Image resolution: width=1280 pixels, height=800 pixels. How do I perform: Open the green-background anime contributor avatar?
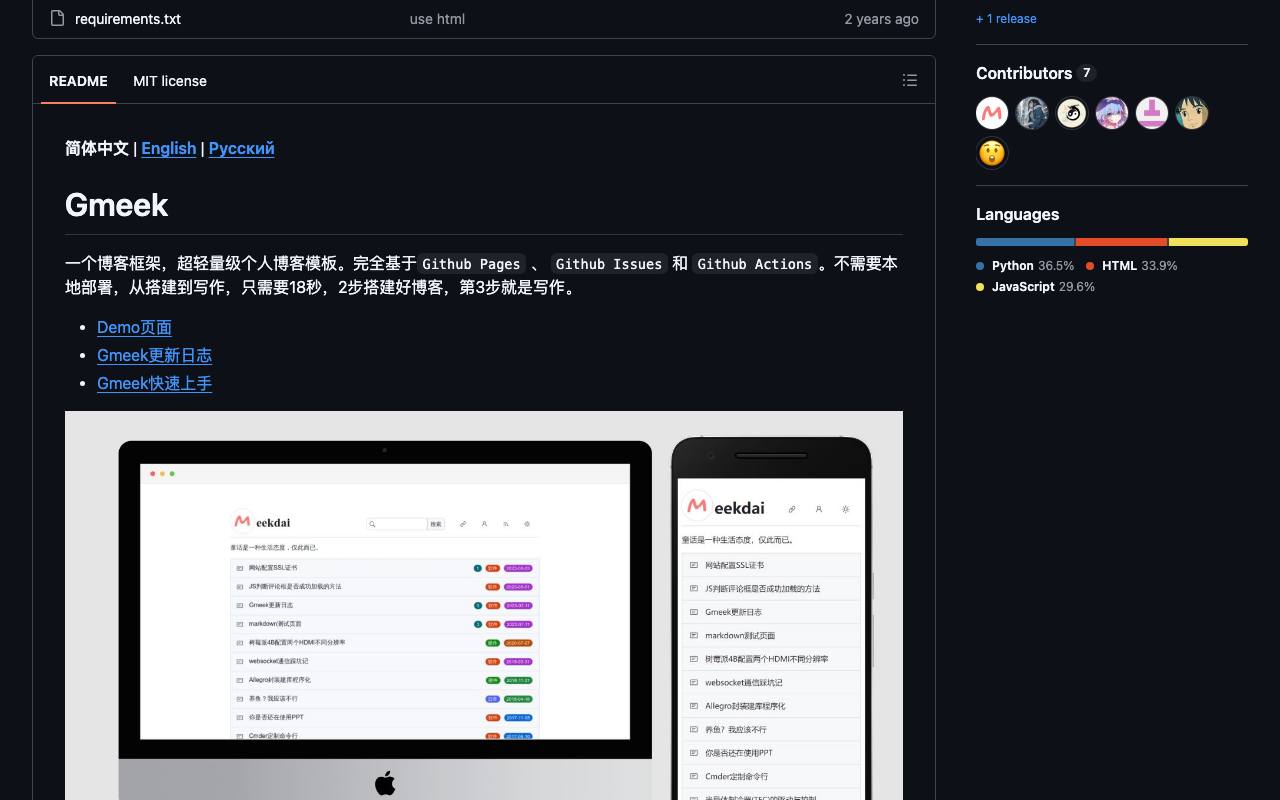point(1192,113)
